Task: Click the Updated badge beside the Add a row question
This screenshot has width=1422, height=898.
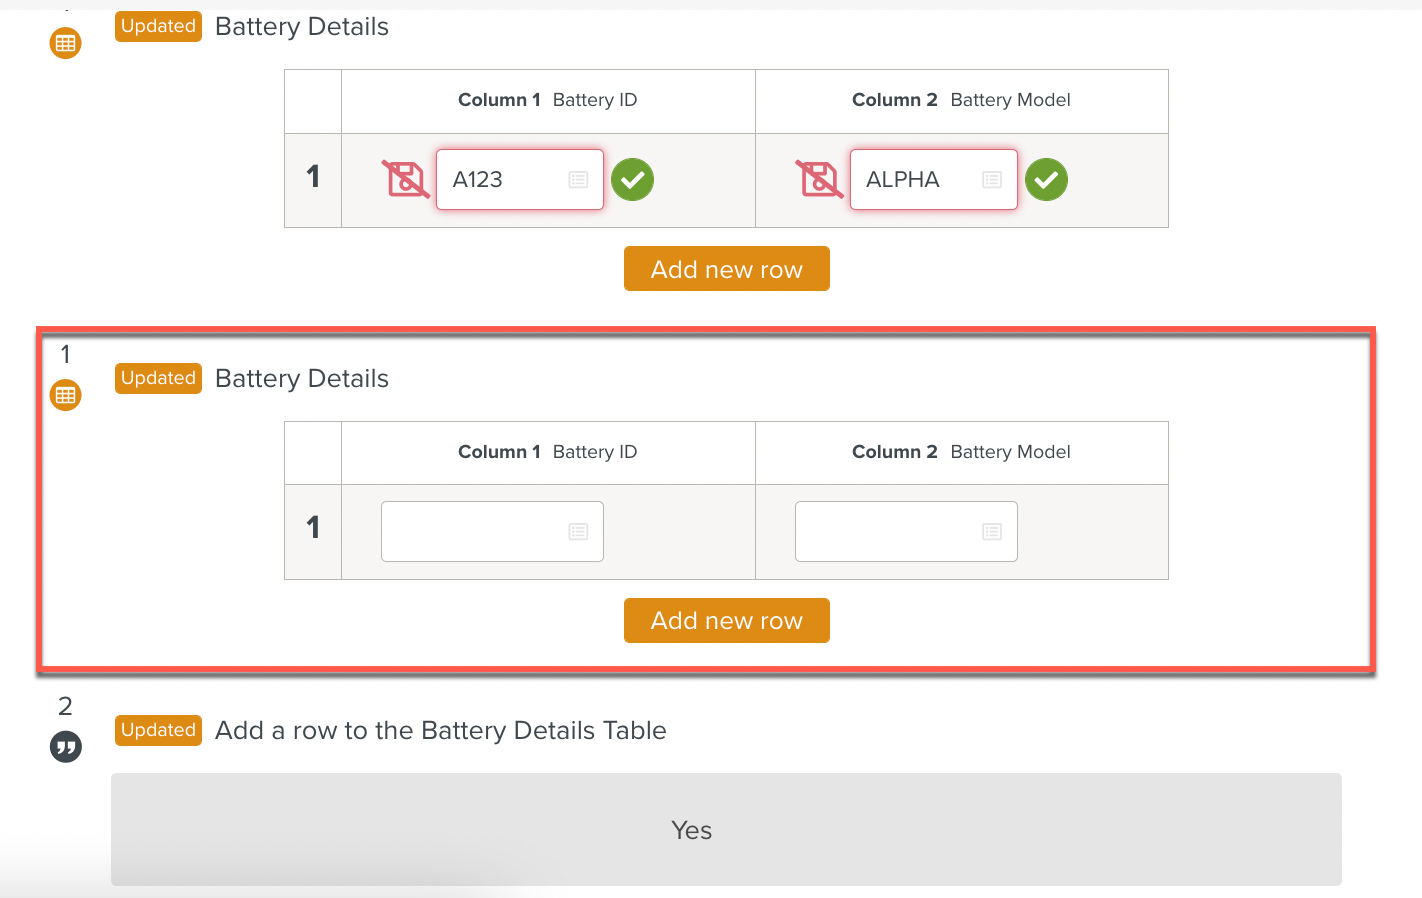Action: [158, 730]
